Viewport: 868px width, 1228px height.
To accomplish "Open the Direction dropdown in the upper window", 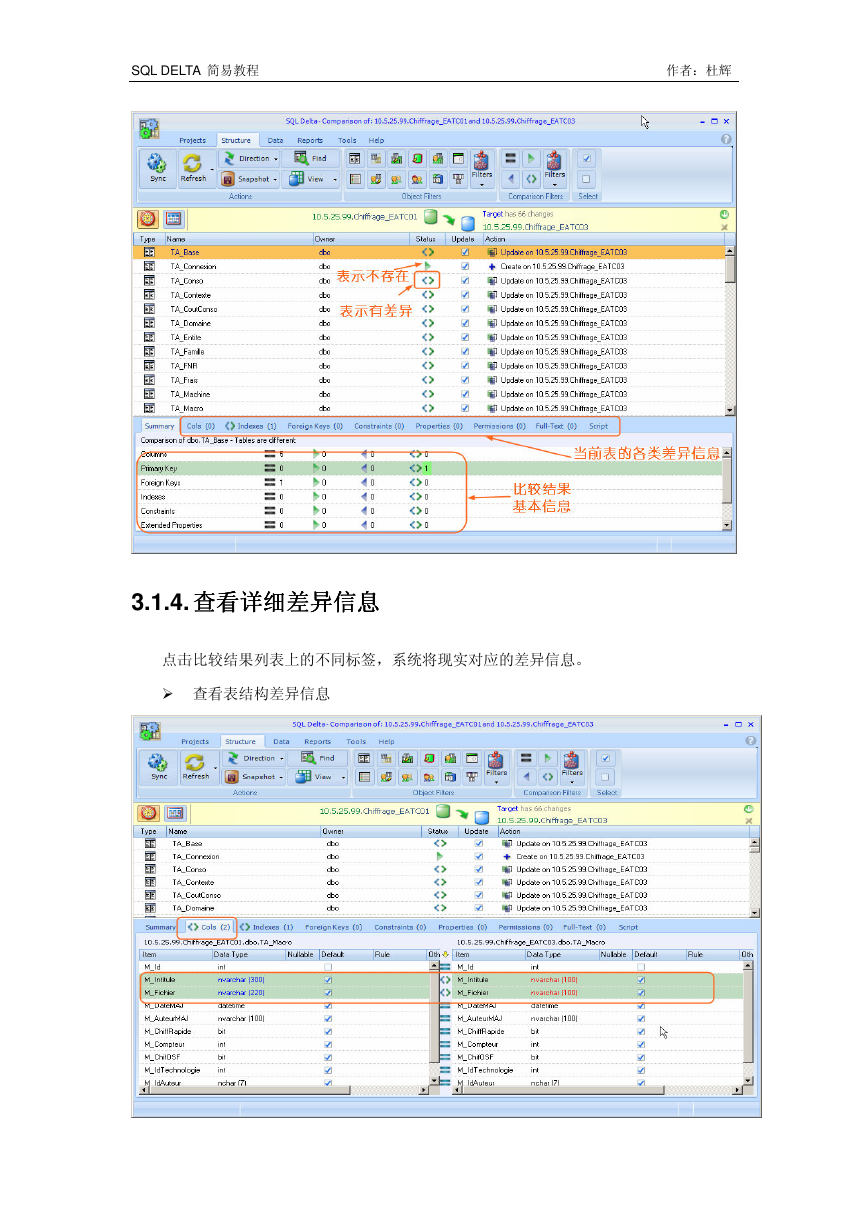I will (249, 158).
